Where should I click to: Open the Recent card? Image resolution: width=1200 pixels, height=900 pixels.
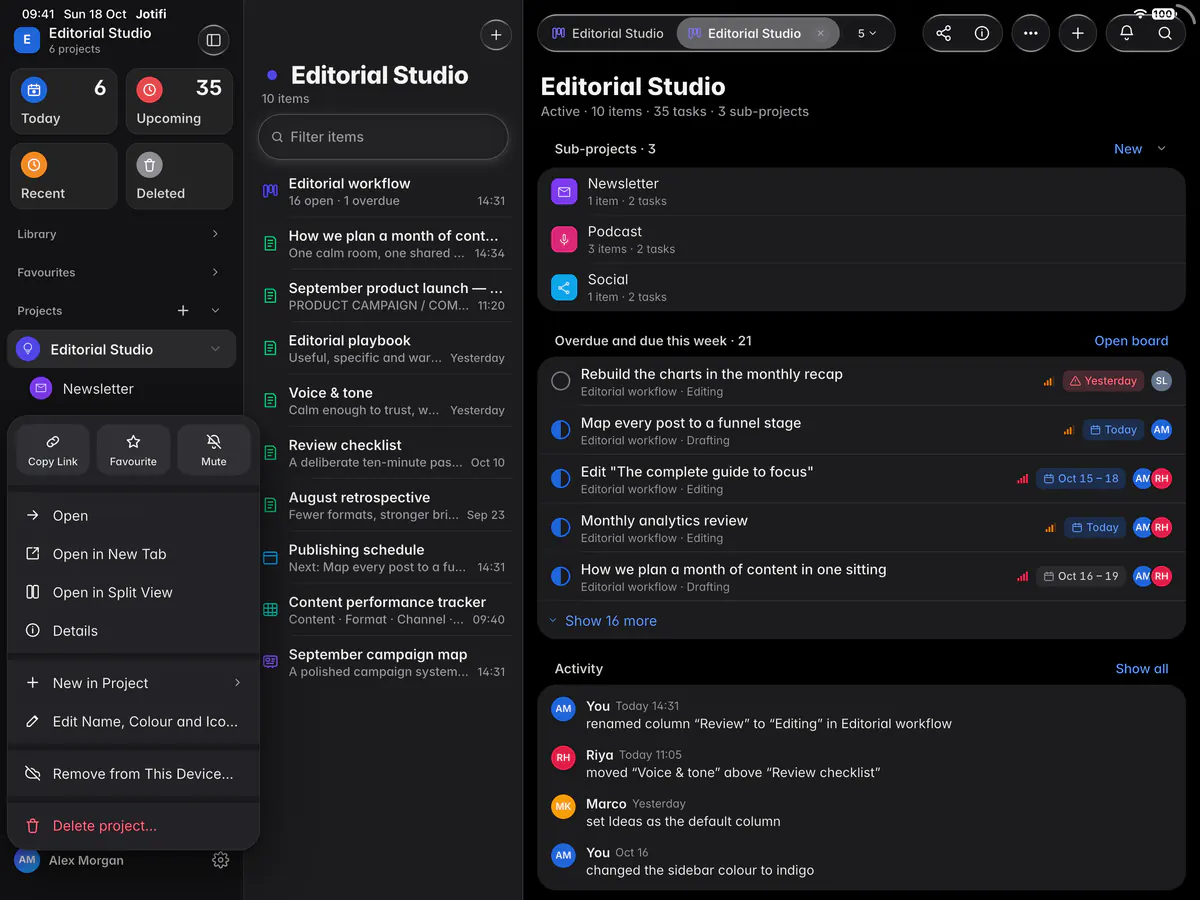64,177
